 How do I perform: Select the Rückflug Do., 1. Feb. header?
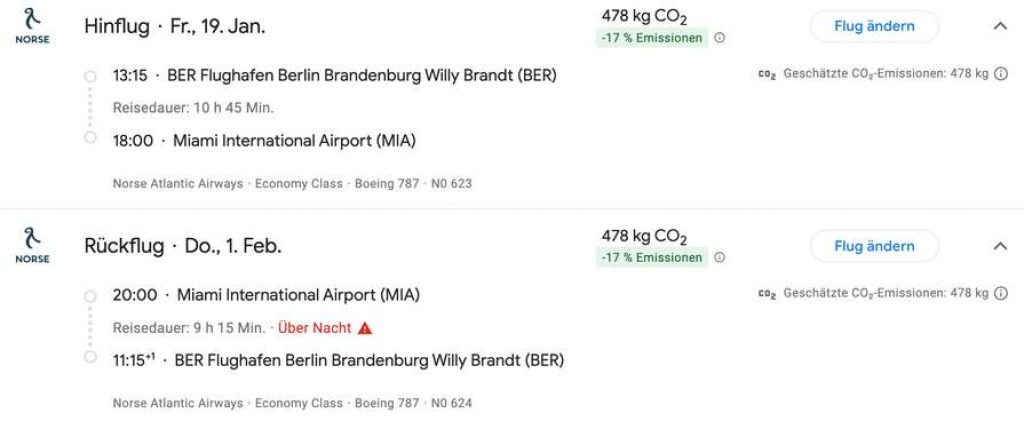tap(183, 246)
